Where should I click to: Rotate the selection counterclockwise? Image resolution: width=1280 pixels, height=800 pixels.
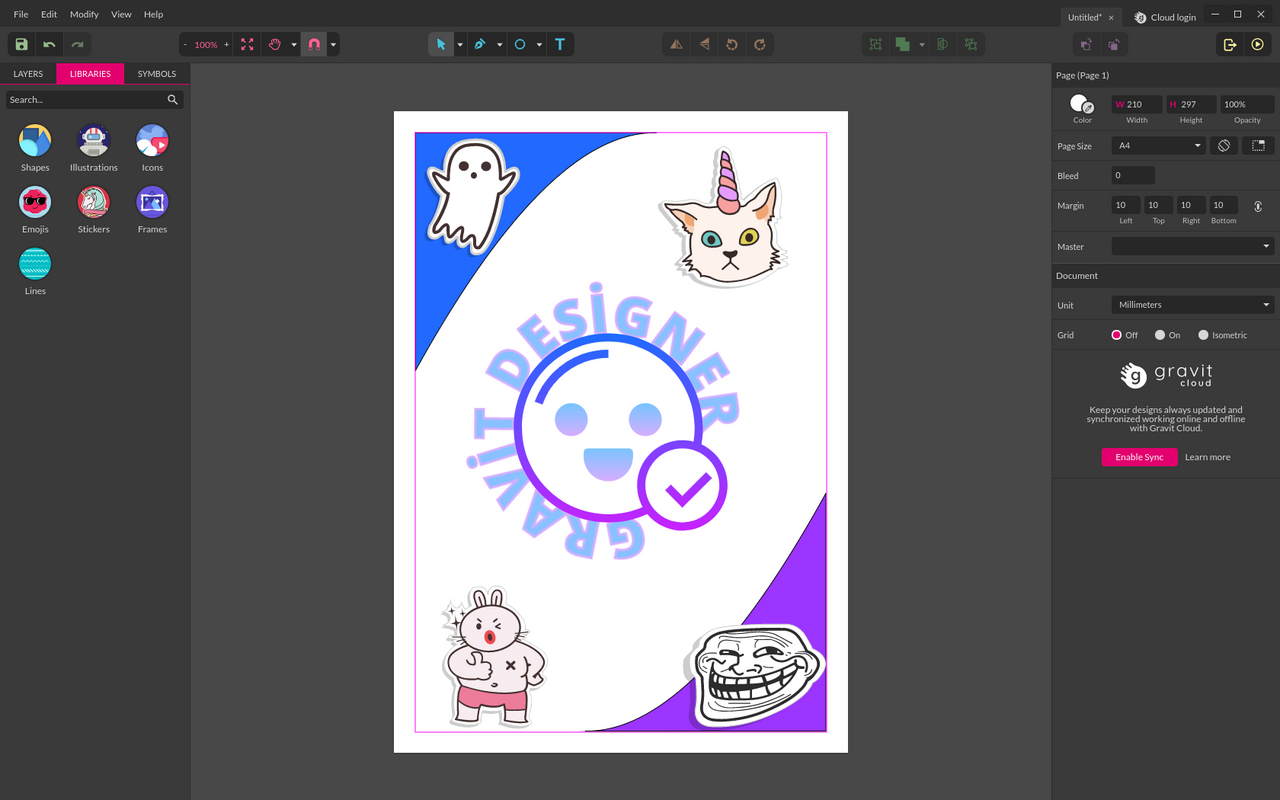732,45
